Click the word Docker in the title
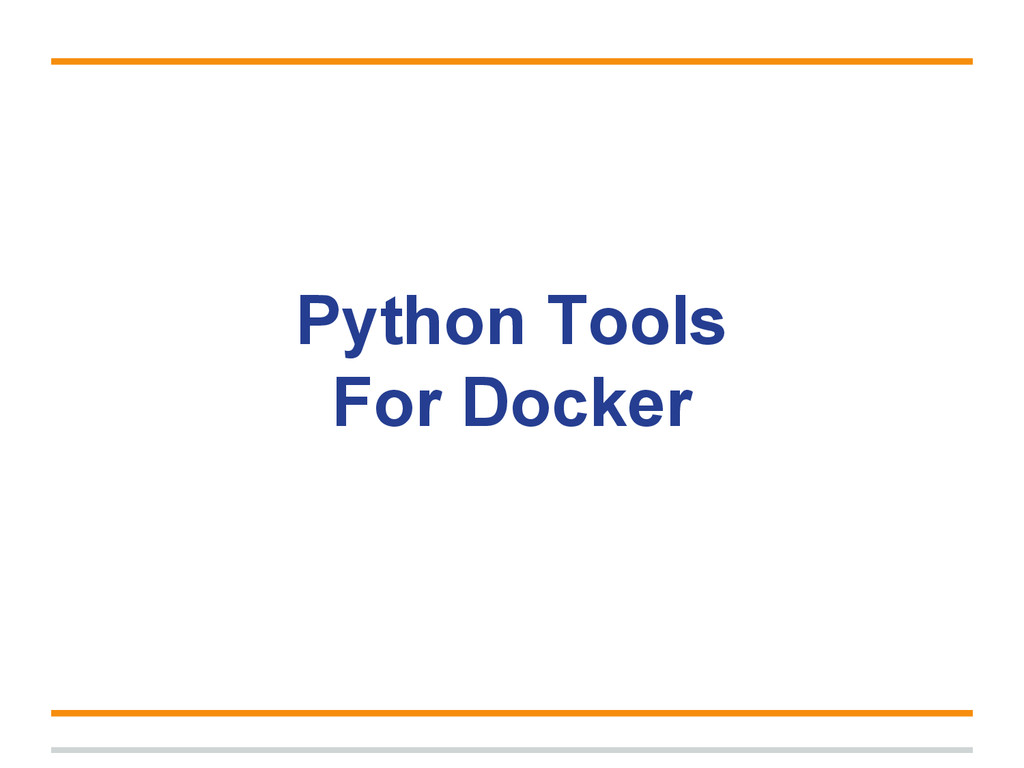This screenshot has width=1024, height=768. tap(579, 401)
